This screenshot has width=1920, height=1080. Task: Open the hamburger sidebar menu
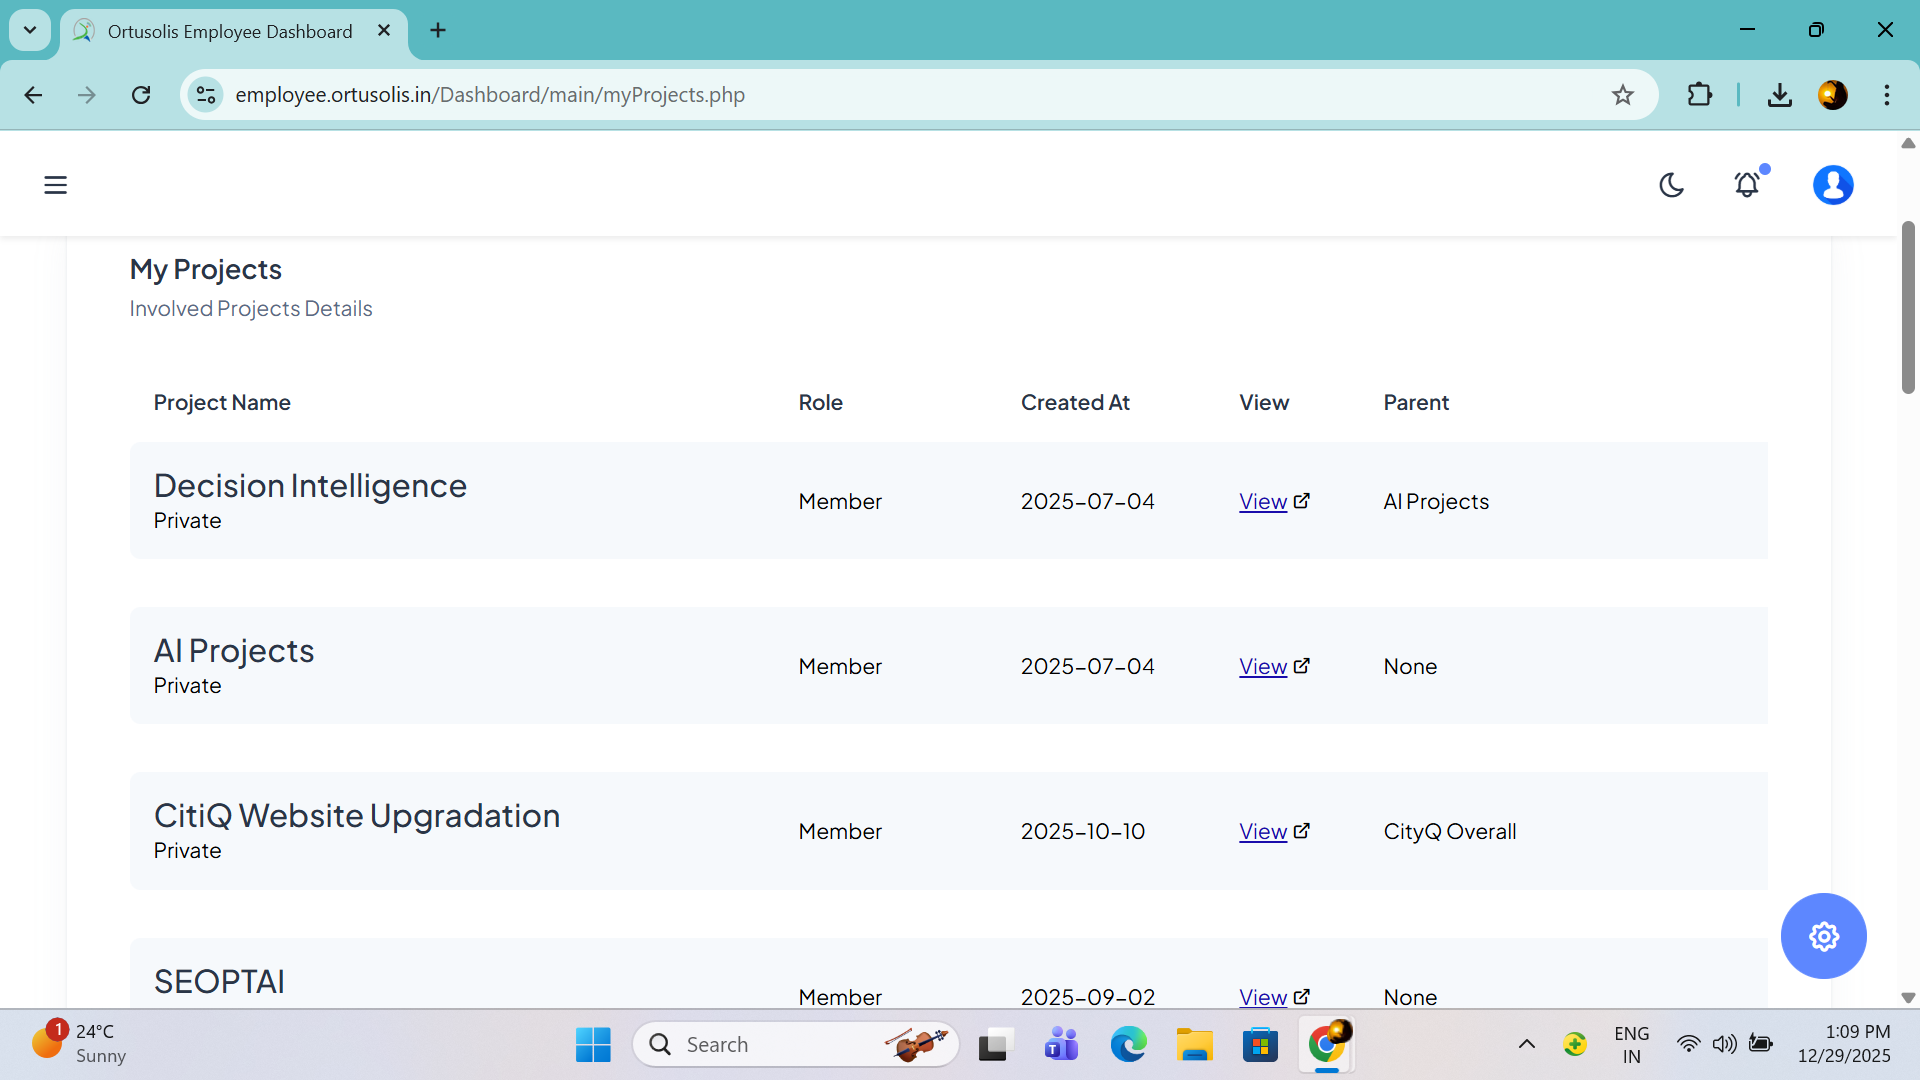tap(55, 185)
